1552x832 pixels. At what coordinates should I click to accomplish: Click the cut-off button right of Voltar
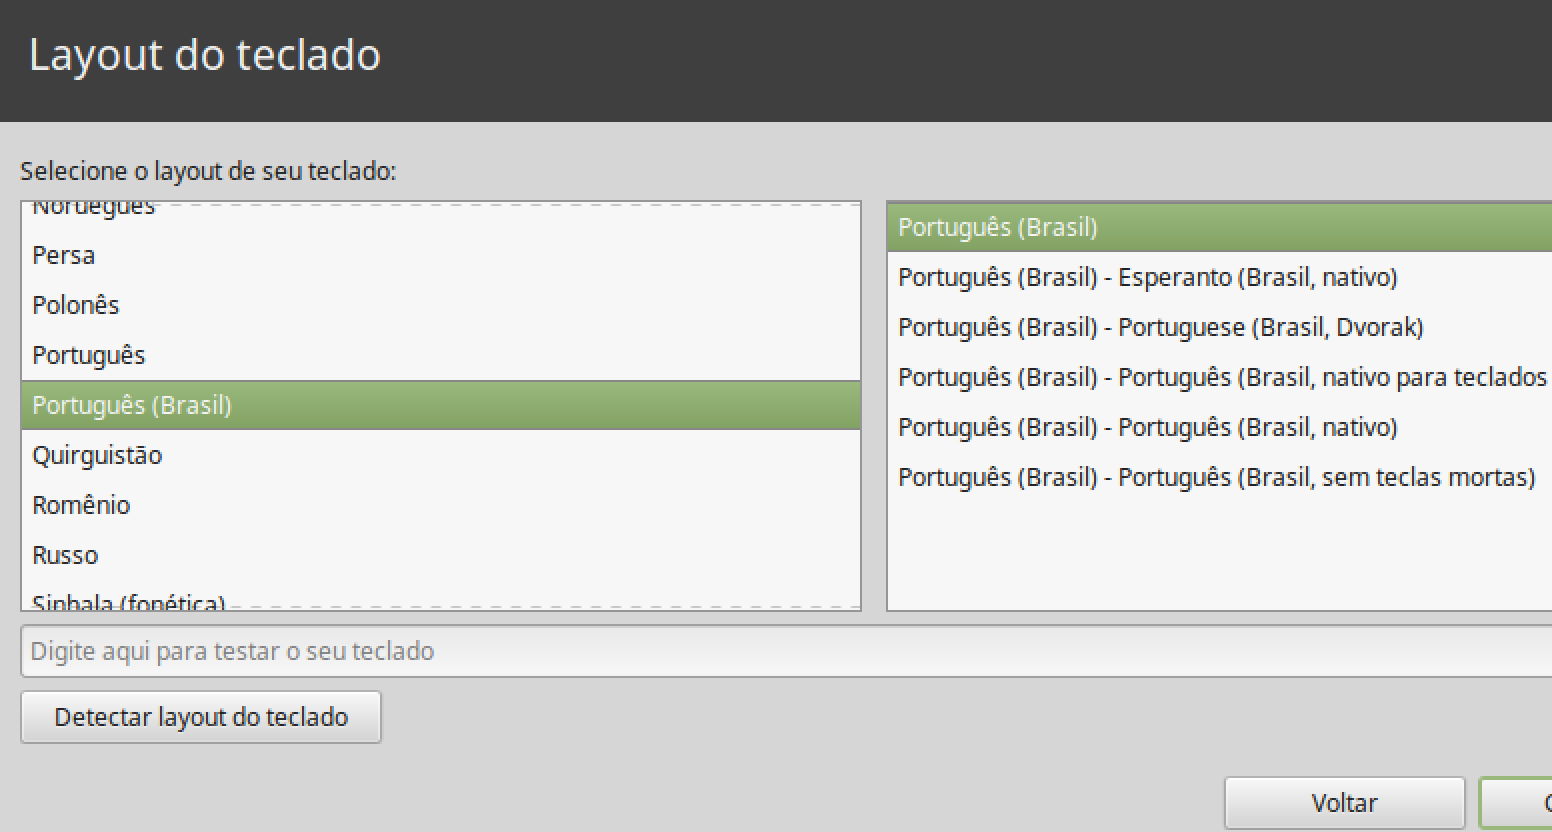(x=1520, y=802)
